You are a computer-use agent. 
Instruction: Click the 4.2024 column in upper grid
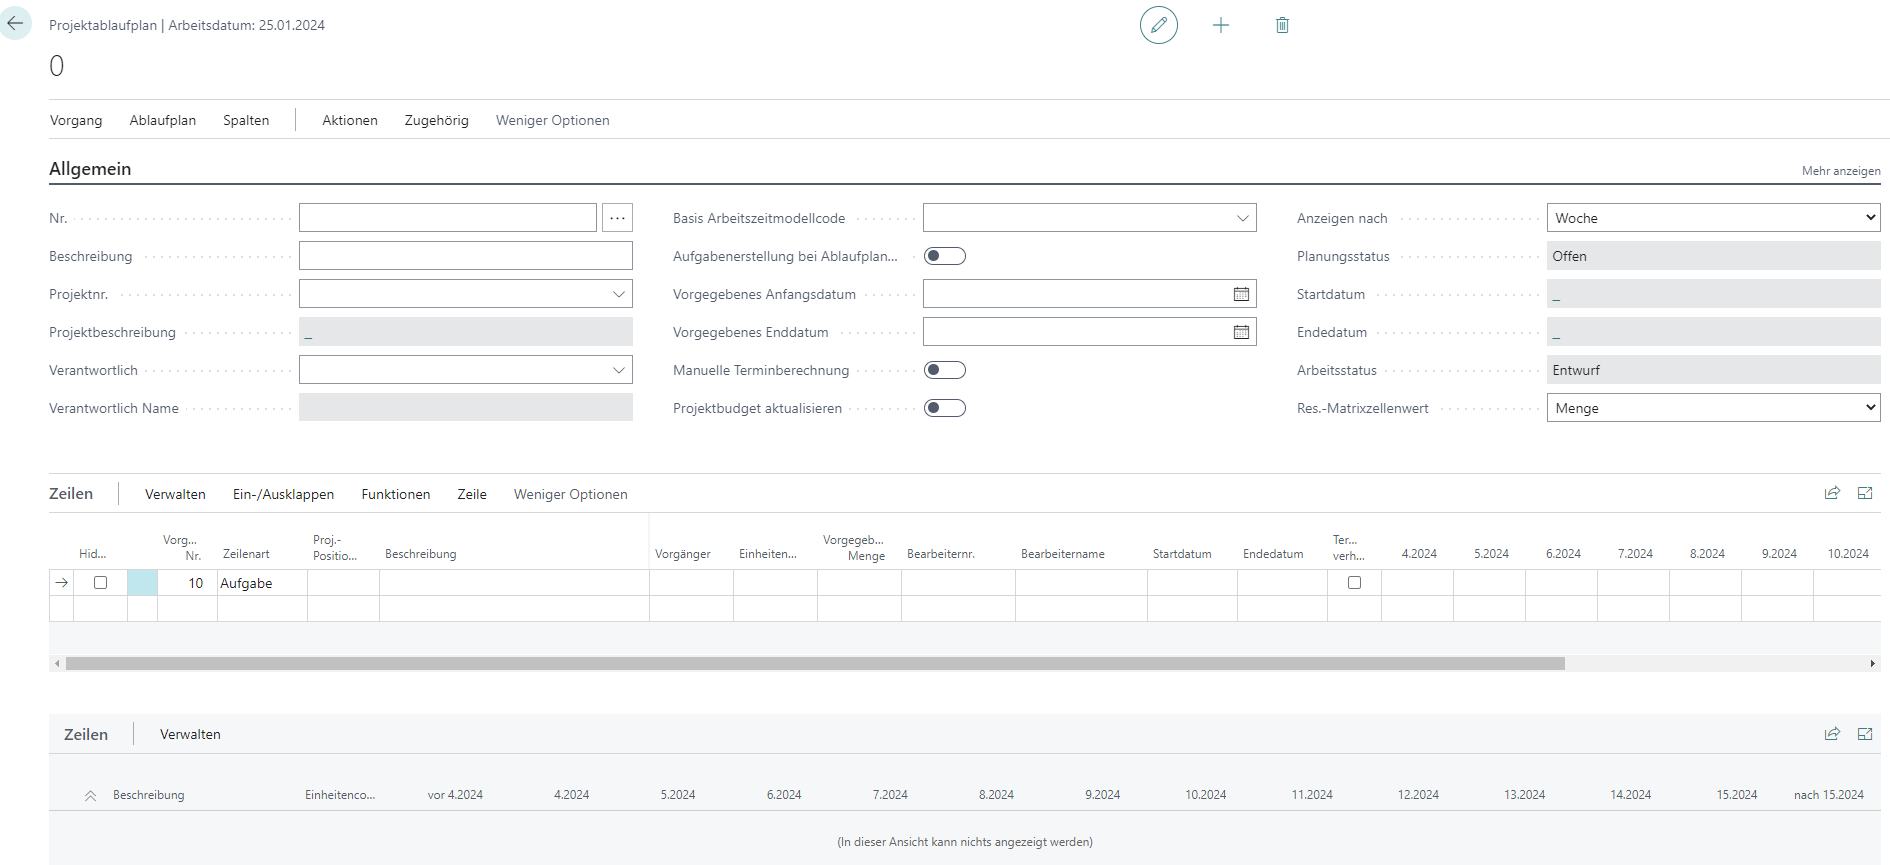point(1419,554)
